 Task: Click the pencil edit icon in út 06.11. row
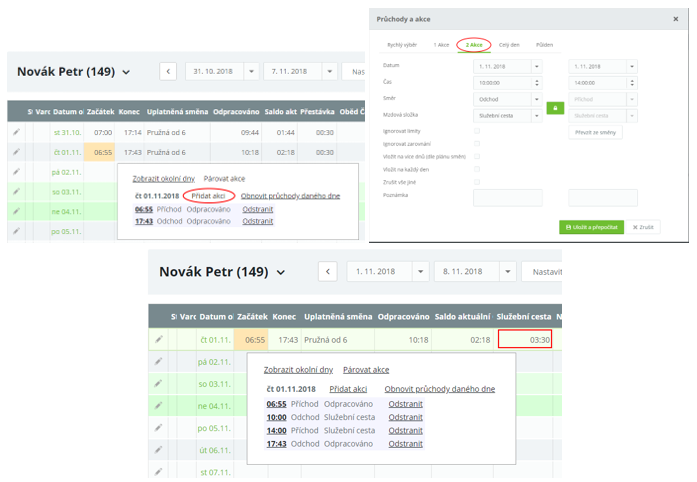pos(159,451)
